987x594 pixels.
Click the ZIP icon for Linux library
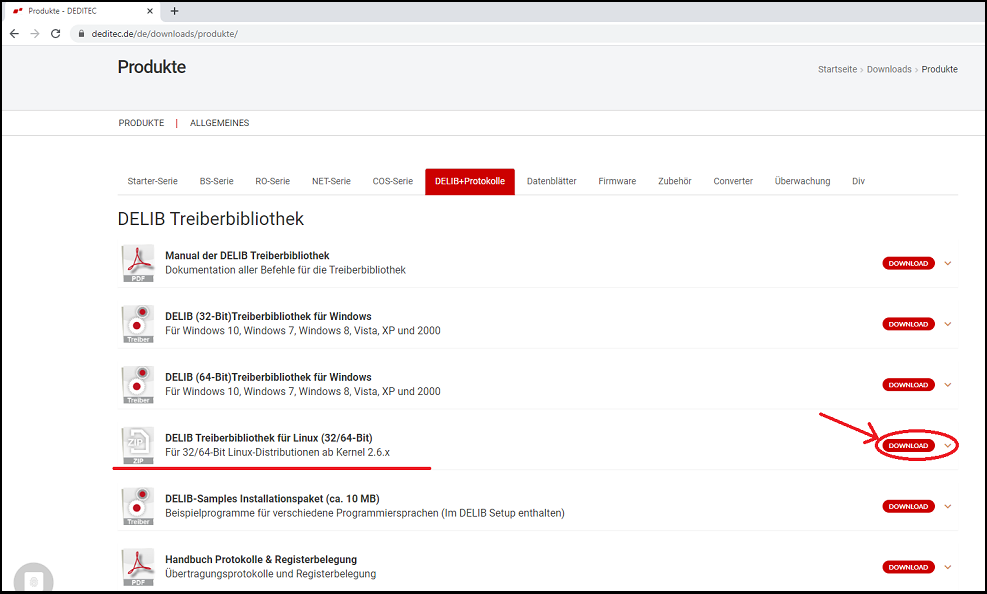[x=138, y=446]
